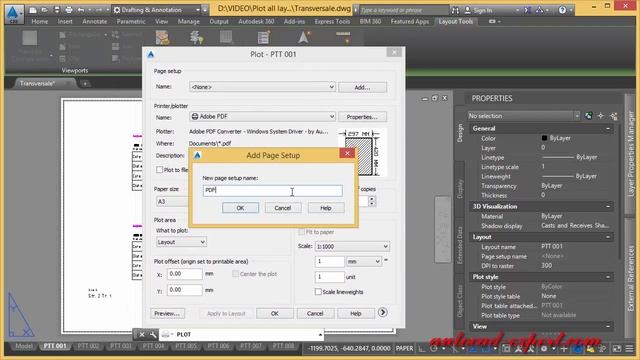Open the Page setup Name dropdown

[262, 87]
